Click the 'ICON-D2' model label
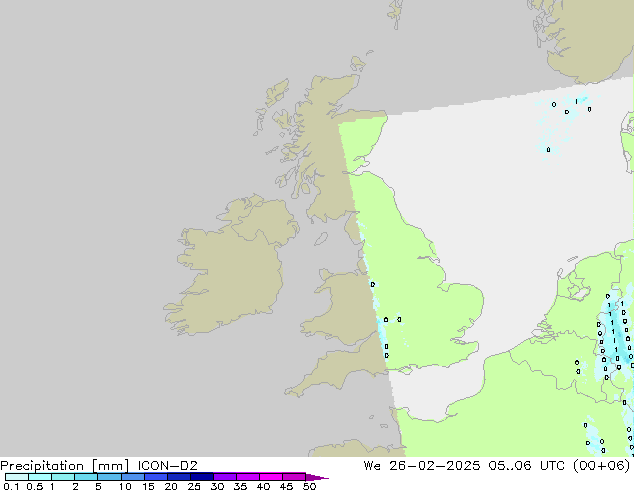This screenshot has width=634, height=490. coord(167,466)
